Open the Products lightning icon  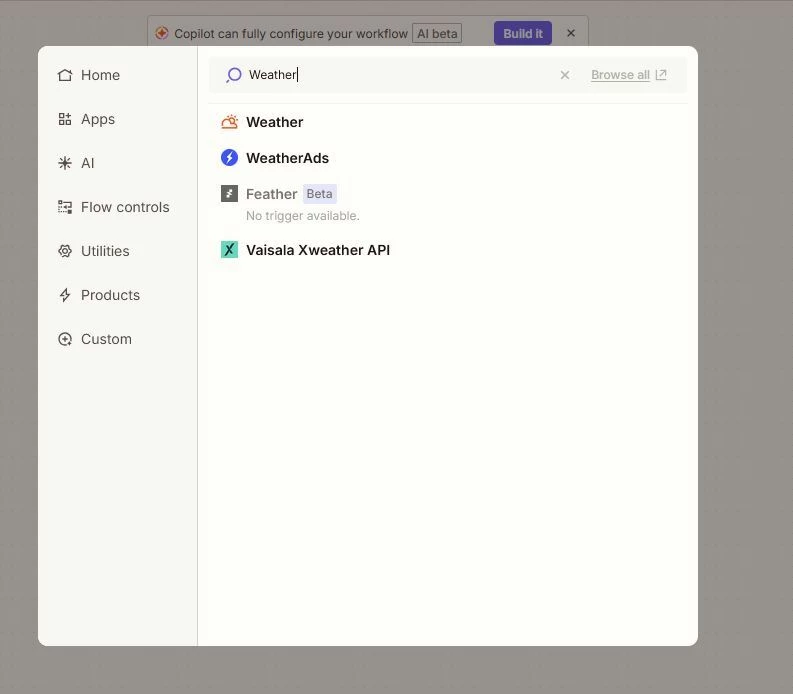pos(65,295)
